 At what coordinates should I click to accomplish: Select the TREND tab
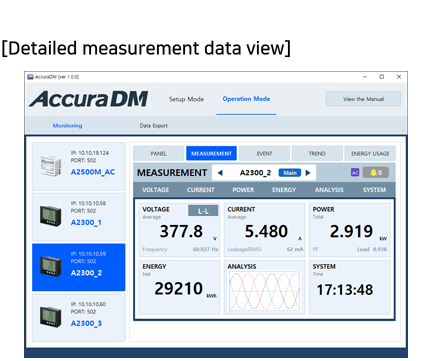317,153
